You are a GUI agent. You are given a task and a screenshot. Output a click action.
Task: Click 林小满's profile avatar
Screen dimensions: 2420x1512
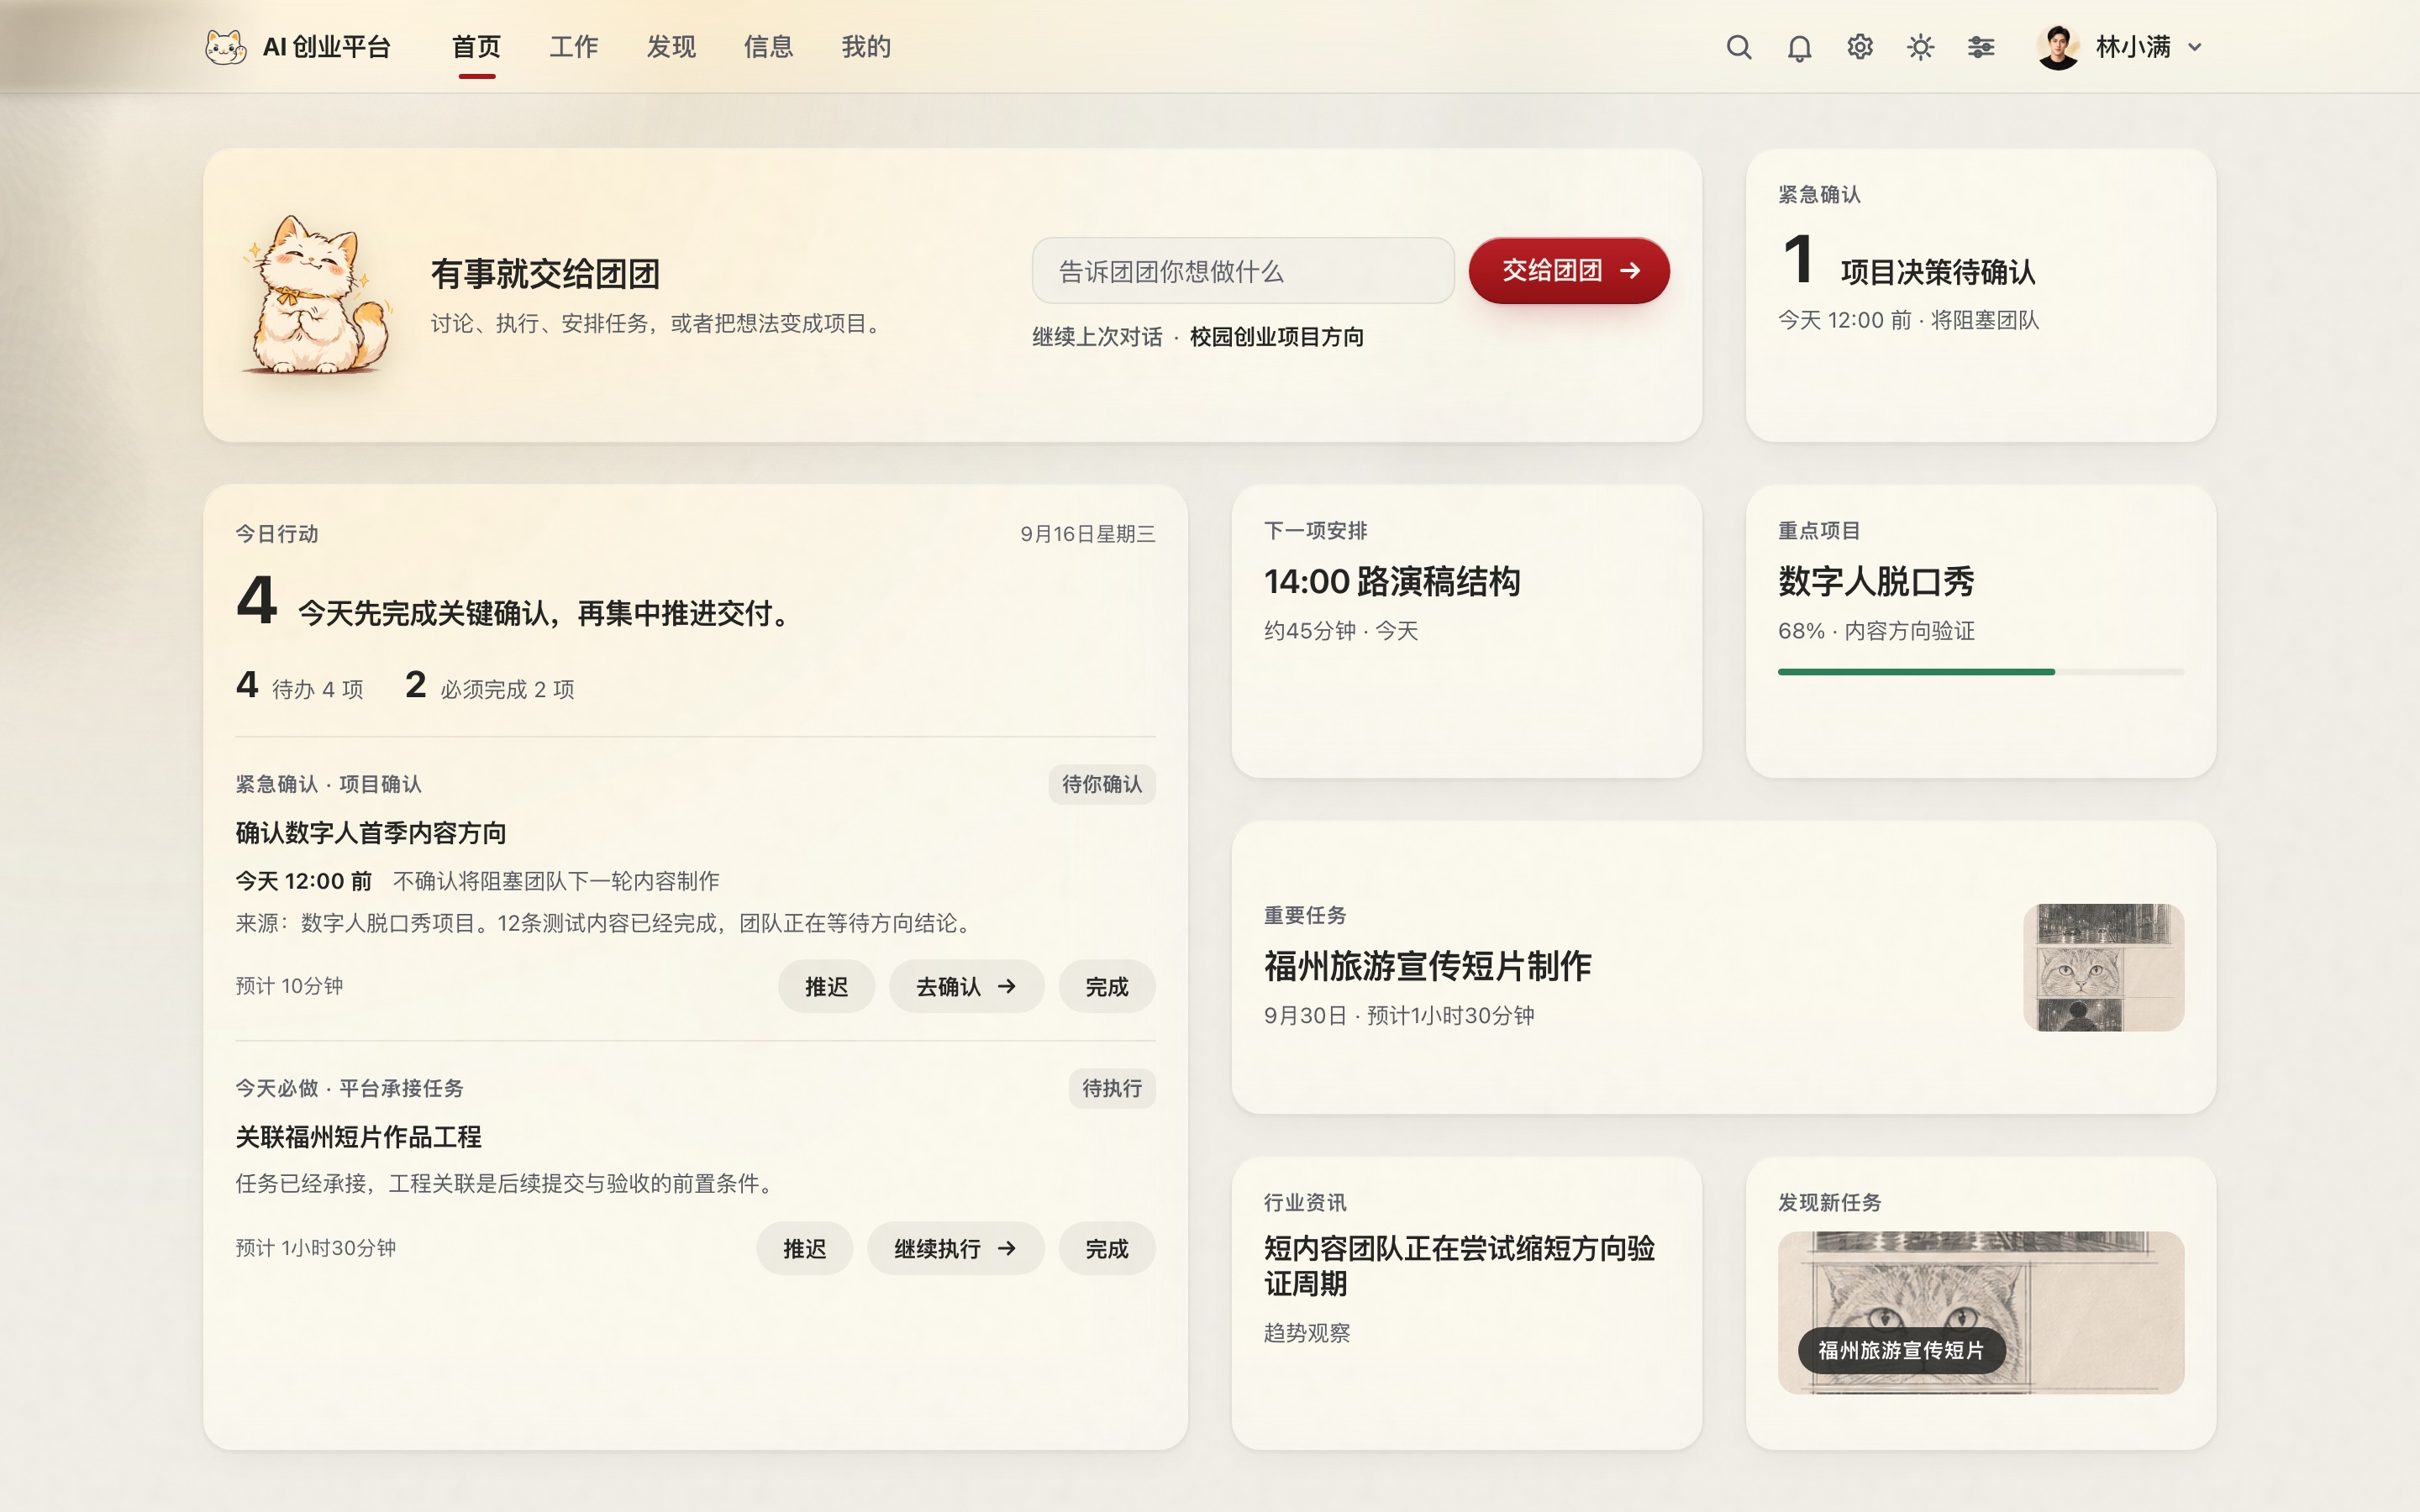(2058, 47)
